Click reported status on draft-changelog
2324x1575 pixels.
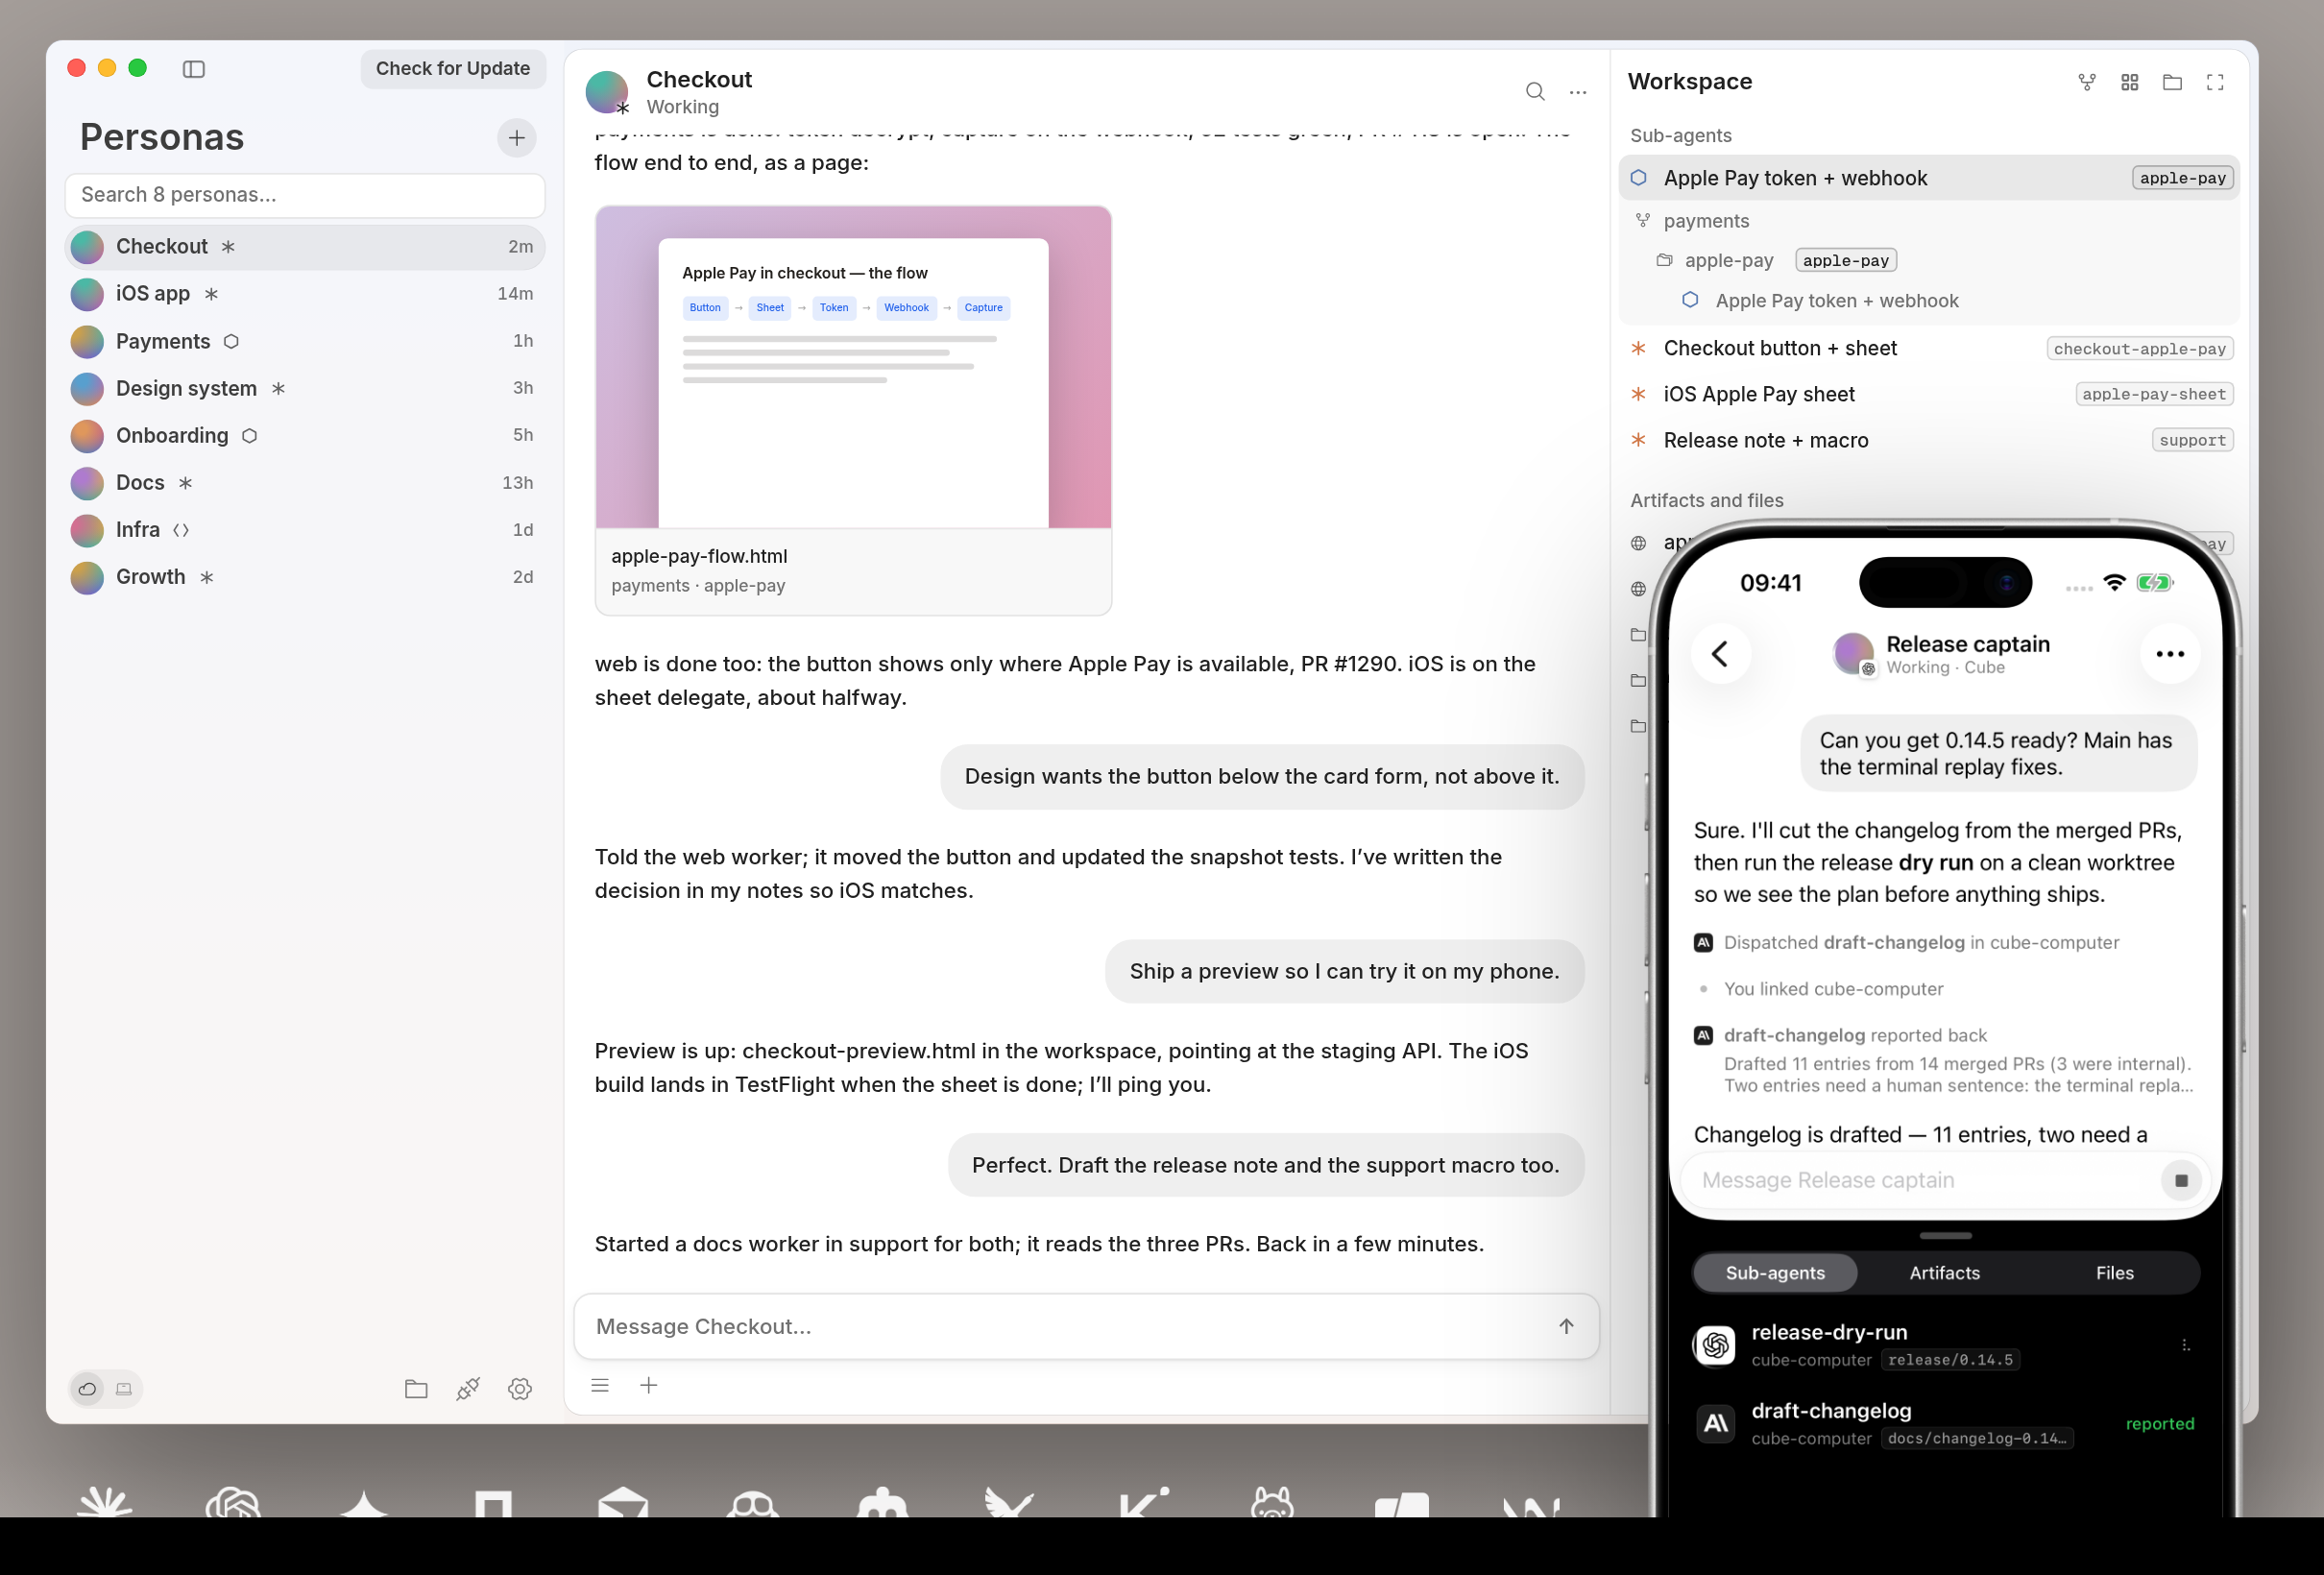[x=2160, y=1424]
